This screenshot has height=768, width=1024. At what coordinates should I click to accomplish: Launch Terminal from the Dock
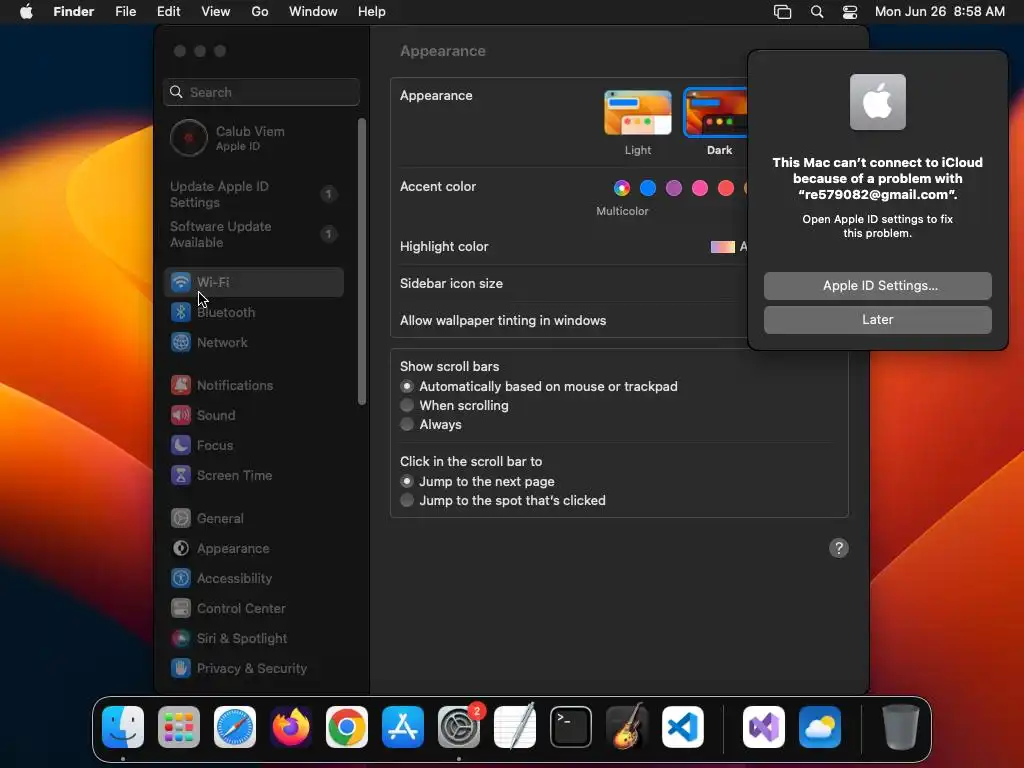coord(571,727)
